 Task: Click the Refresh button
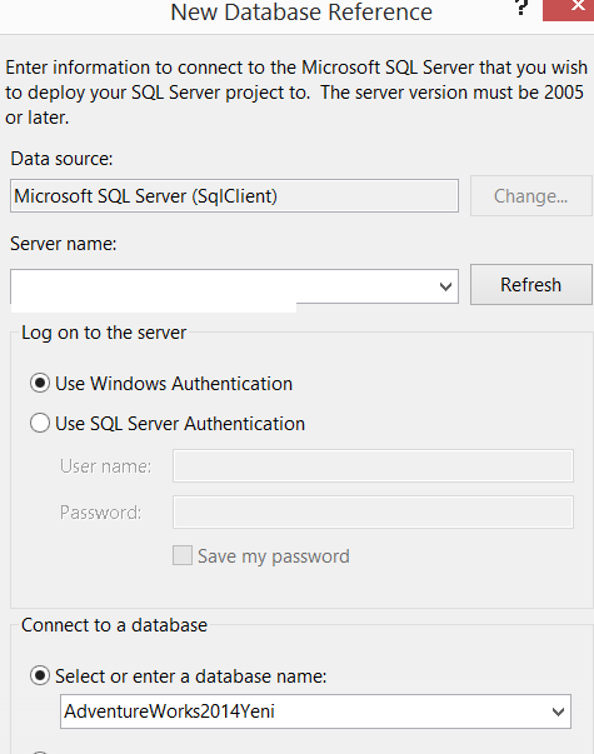pos(531,285)
